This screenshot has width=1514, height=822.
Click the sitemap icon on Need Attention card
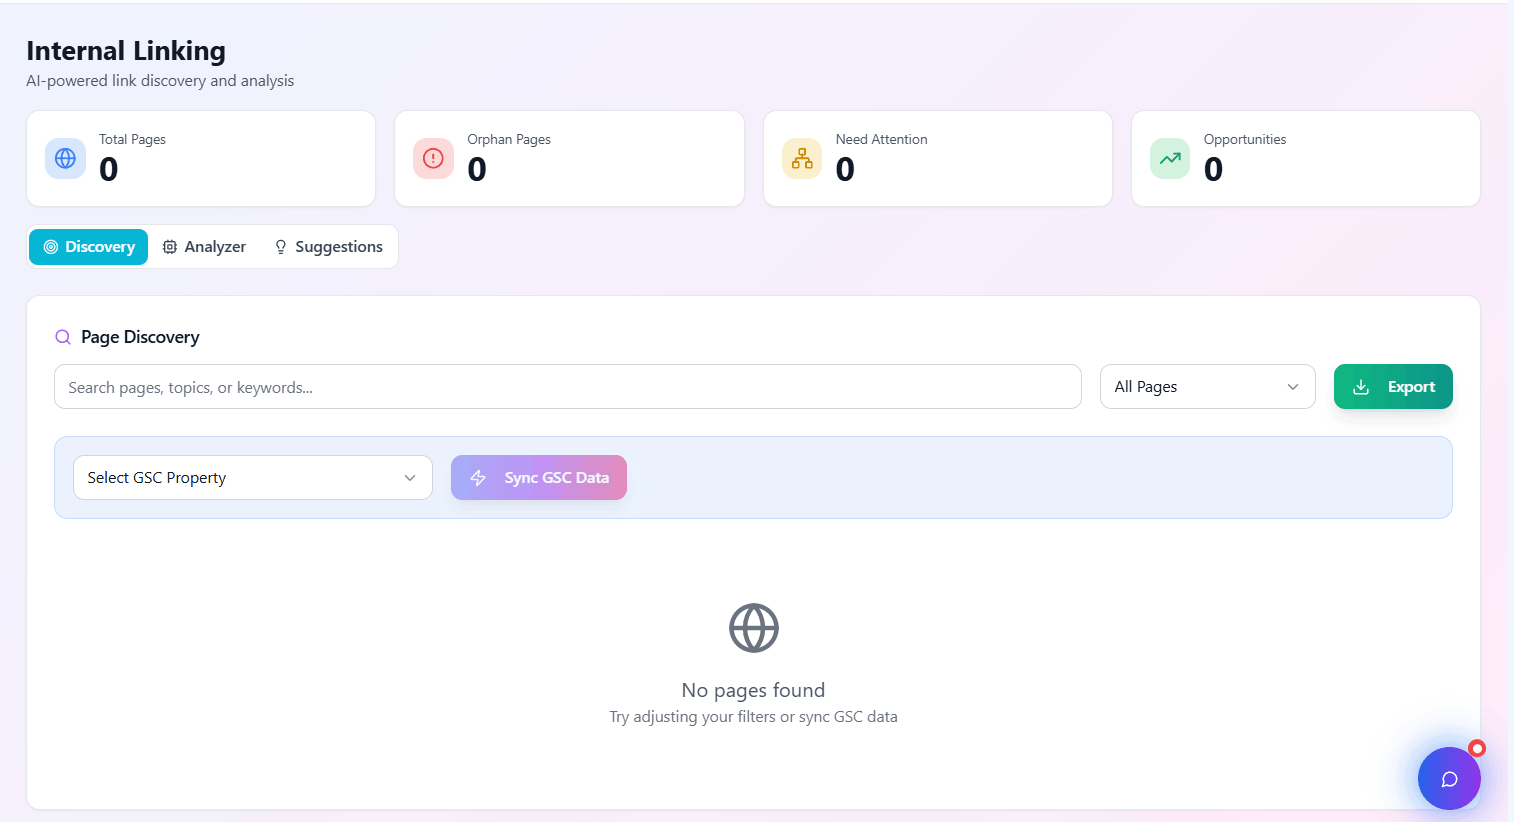pyautogui.click(x=801, y=158)
